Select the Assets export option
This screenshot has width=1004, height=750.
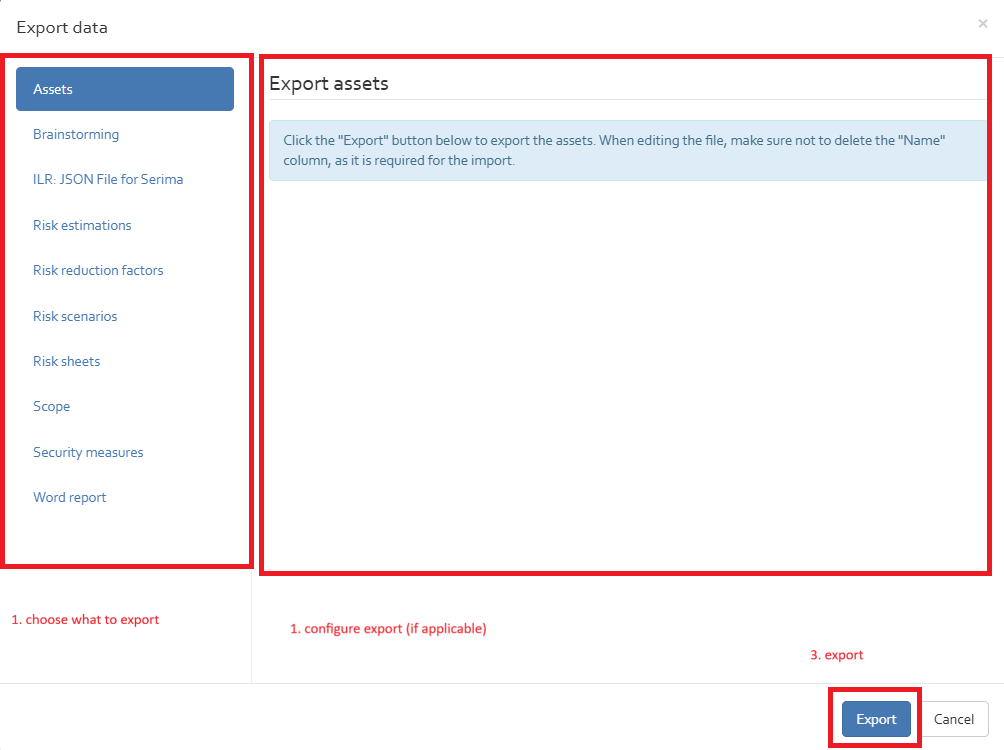125,89
